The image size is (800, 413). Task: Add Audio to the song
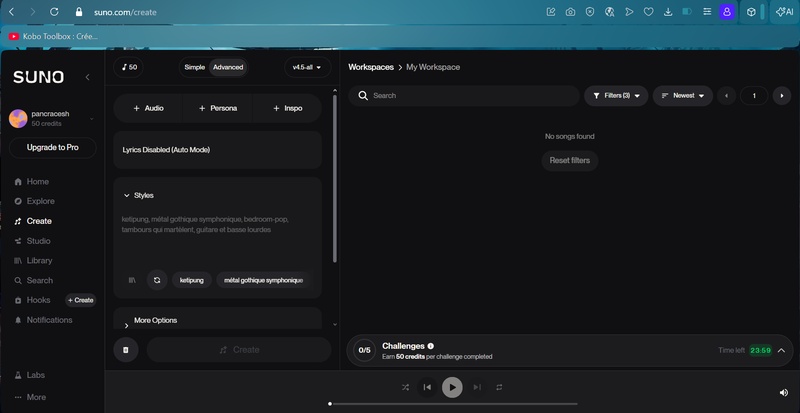click(x=148, y=108)
